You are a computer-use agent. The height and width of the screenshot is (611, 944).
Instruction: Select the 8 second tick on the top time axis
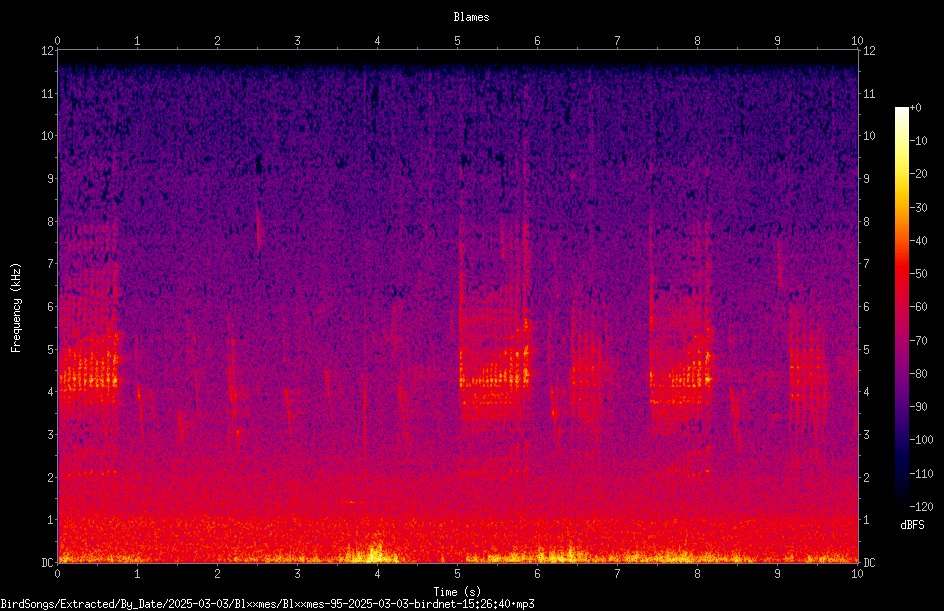pos(697,41)
